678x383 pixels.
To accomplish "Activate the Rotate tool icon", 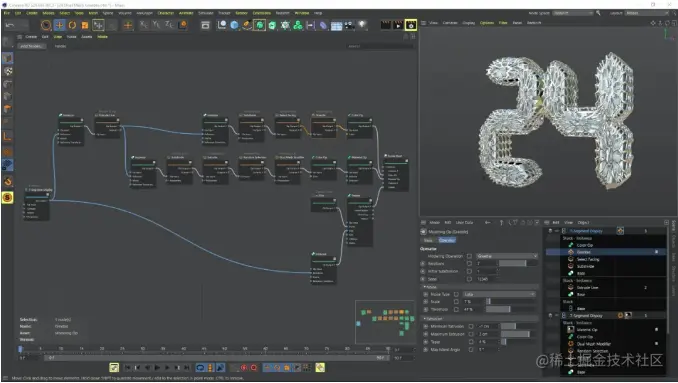I will pos(72,25).
